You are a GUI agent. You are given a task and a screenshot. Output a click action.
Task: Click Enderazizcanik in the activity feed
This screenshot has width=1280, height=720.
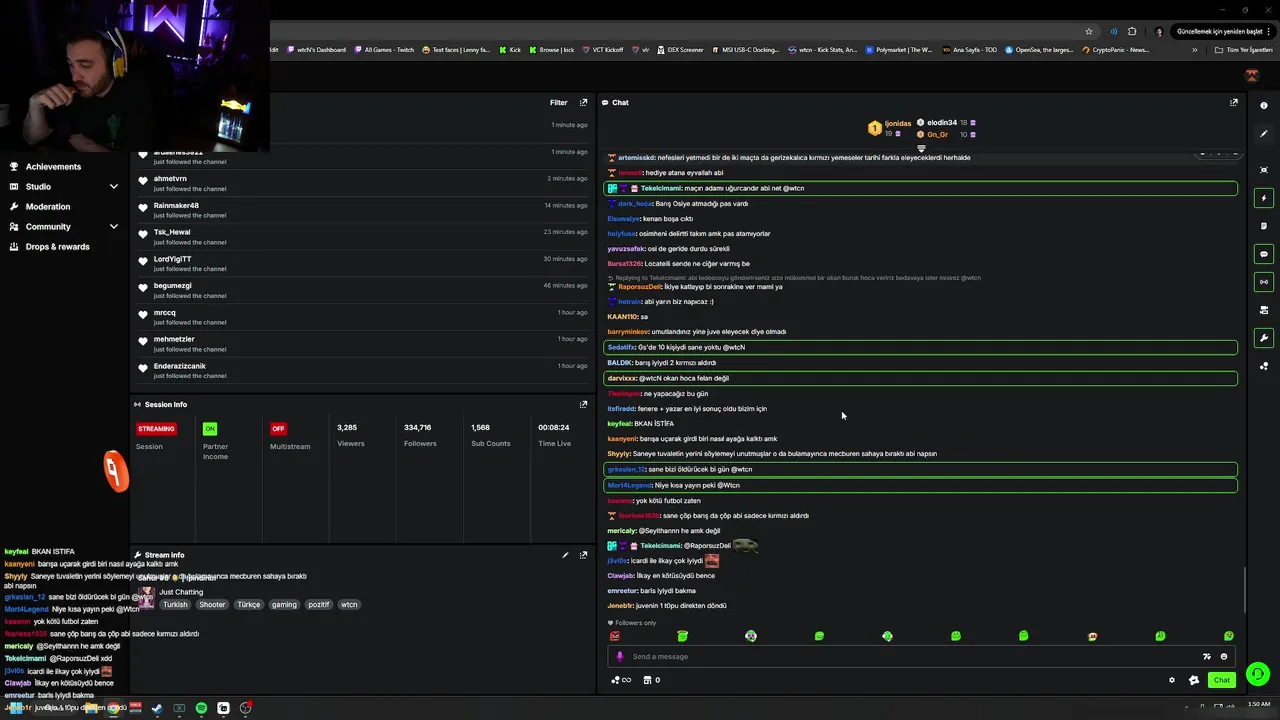tap(179, 366)
